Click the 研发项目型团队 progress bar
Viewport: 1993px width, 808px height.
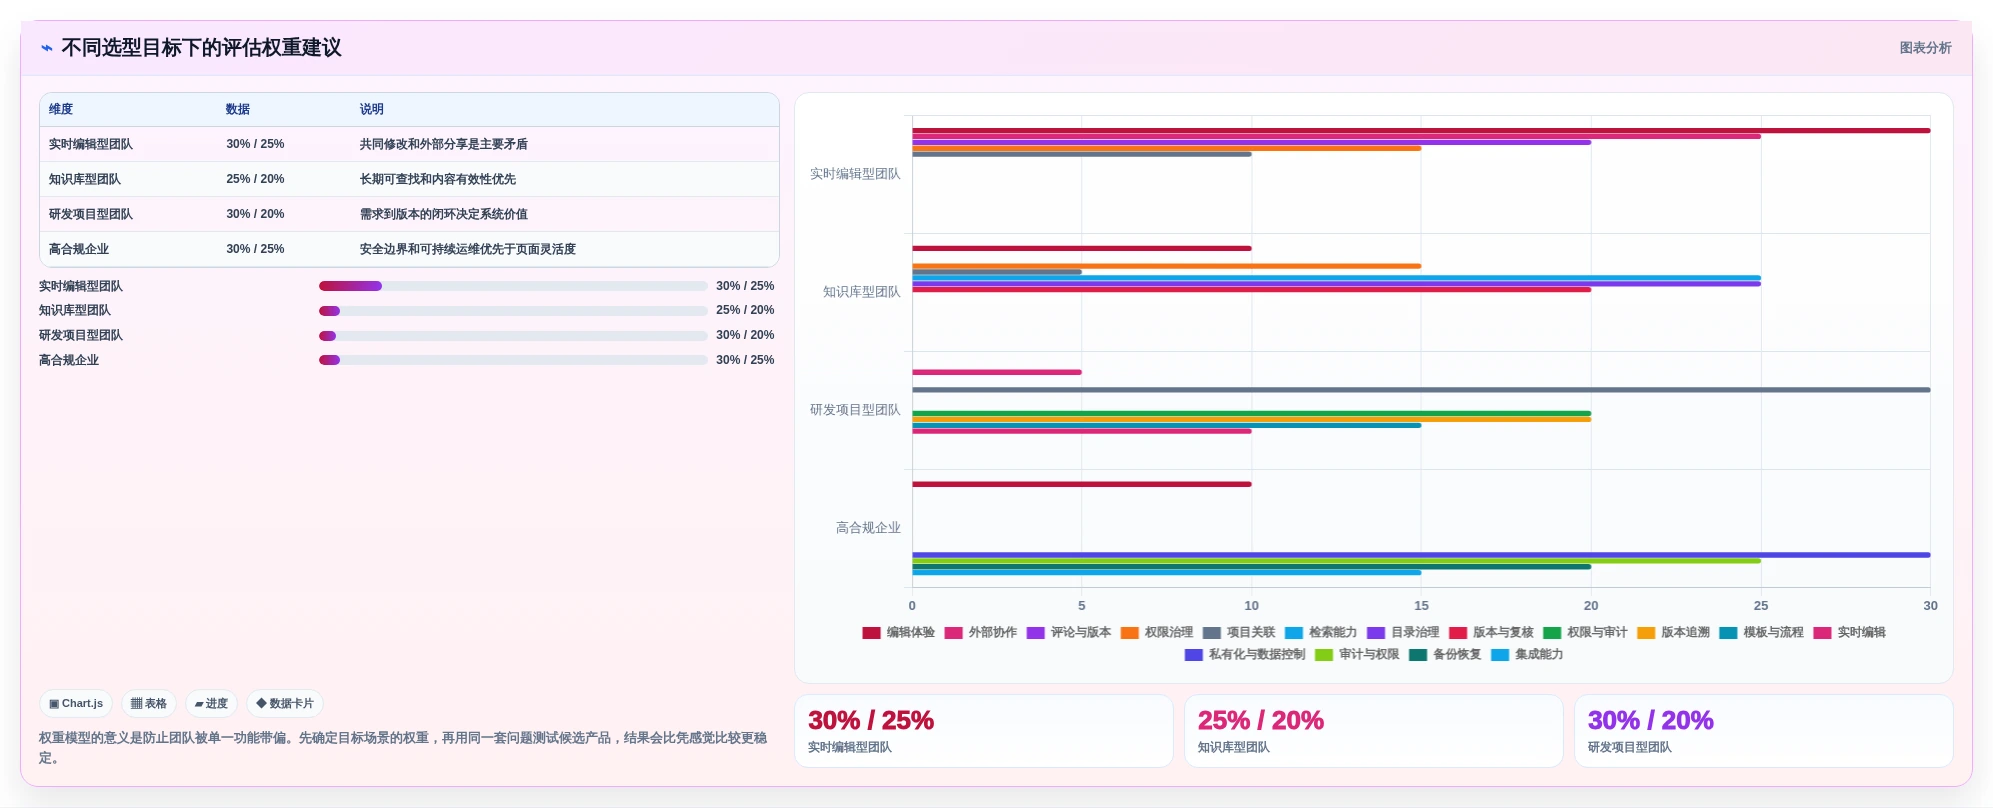click(513, 336)
